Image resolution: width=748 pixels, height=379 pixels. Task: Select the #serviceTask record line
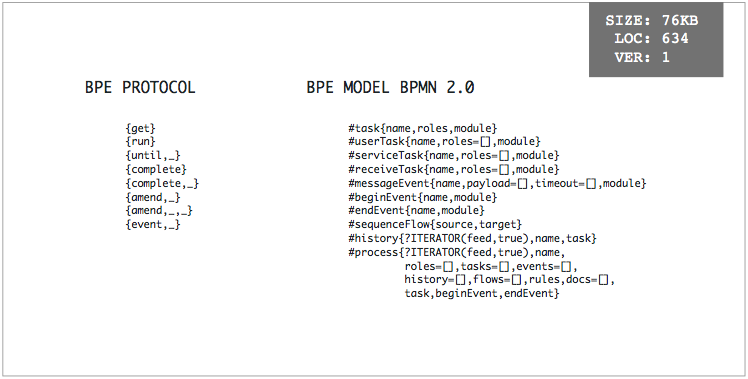[454, 156]
